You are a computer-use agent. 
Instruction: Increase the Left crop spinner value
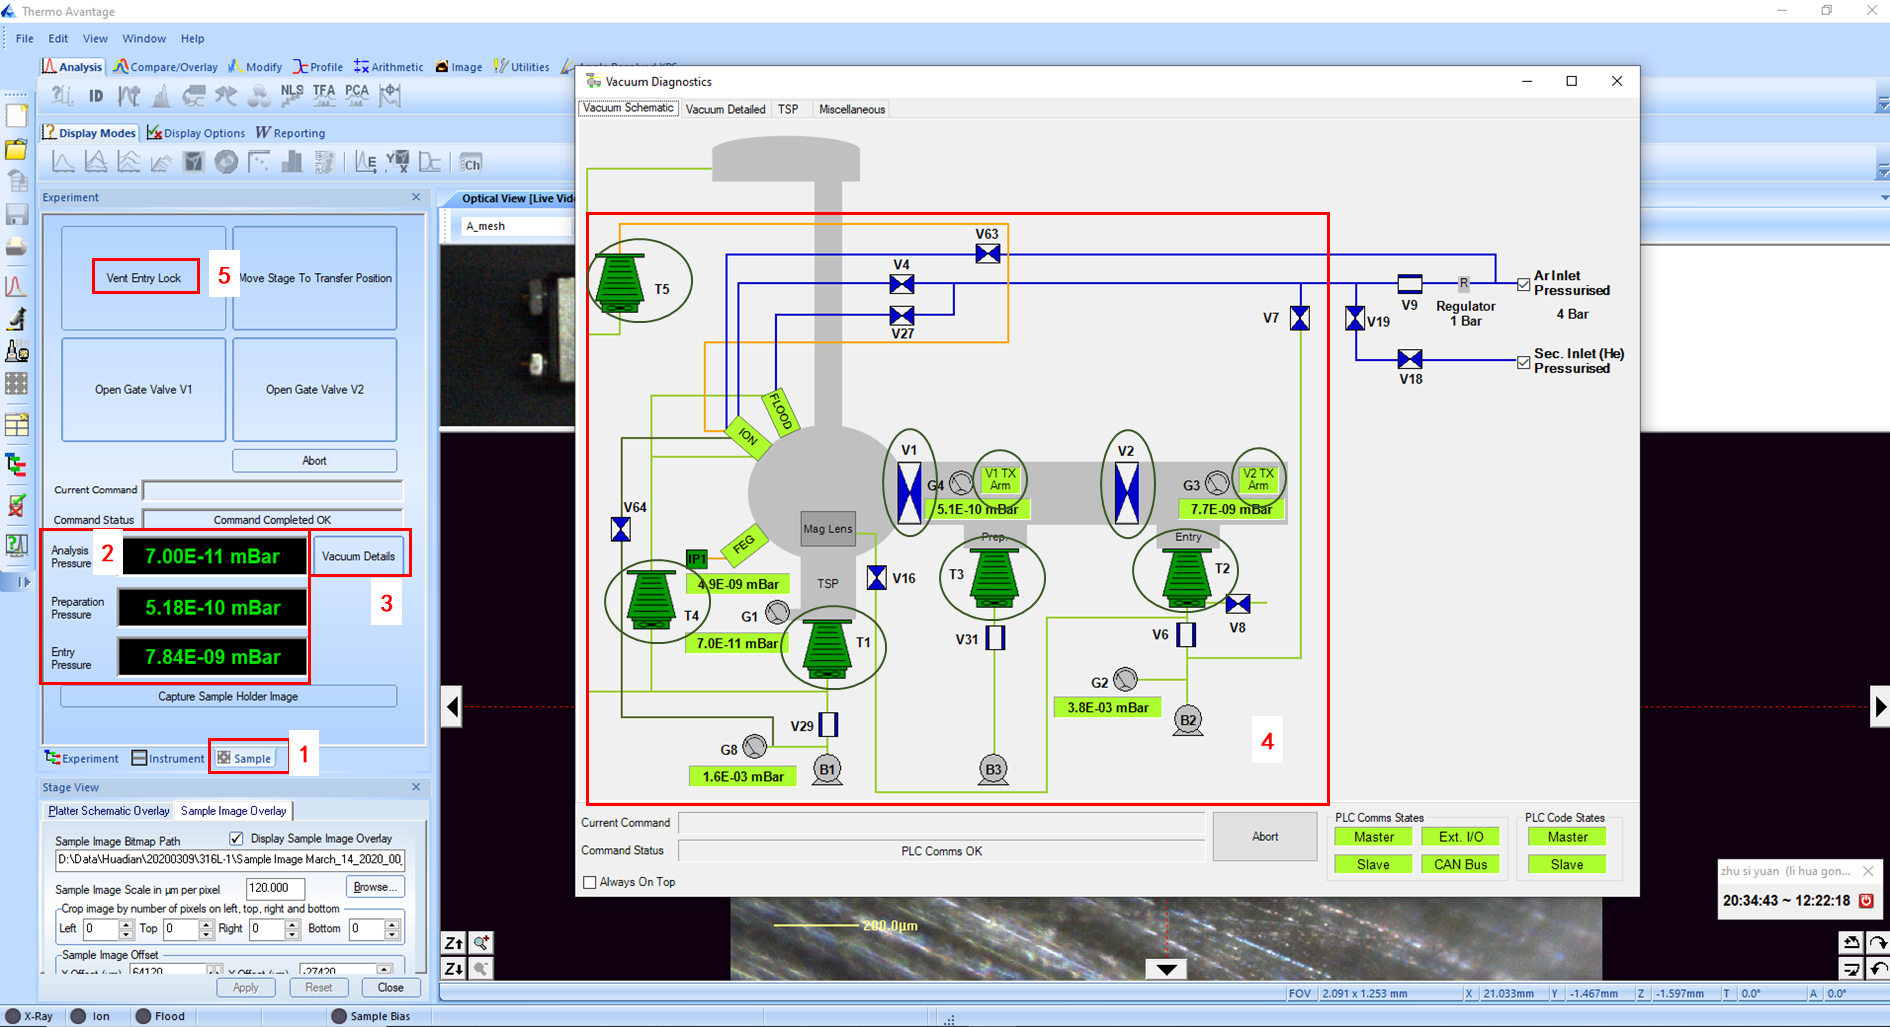(x=126, y=924)
